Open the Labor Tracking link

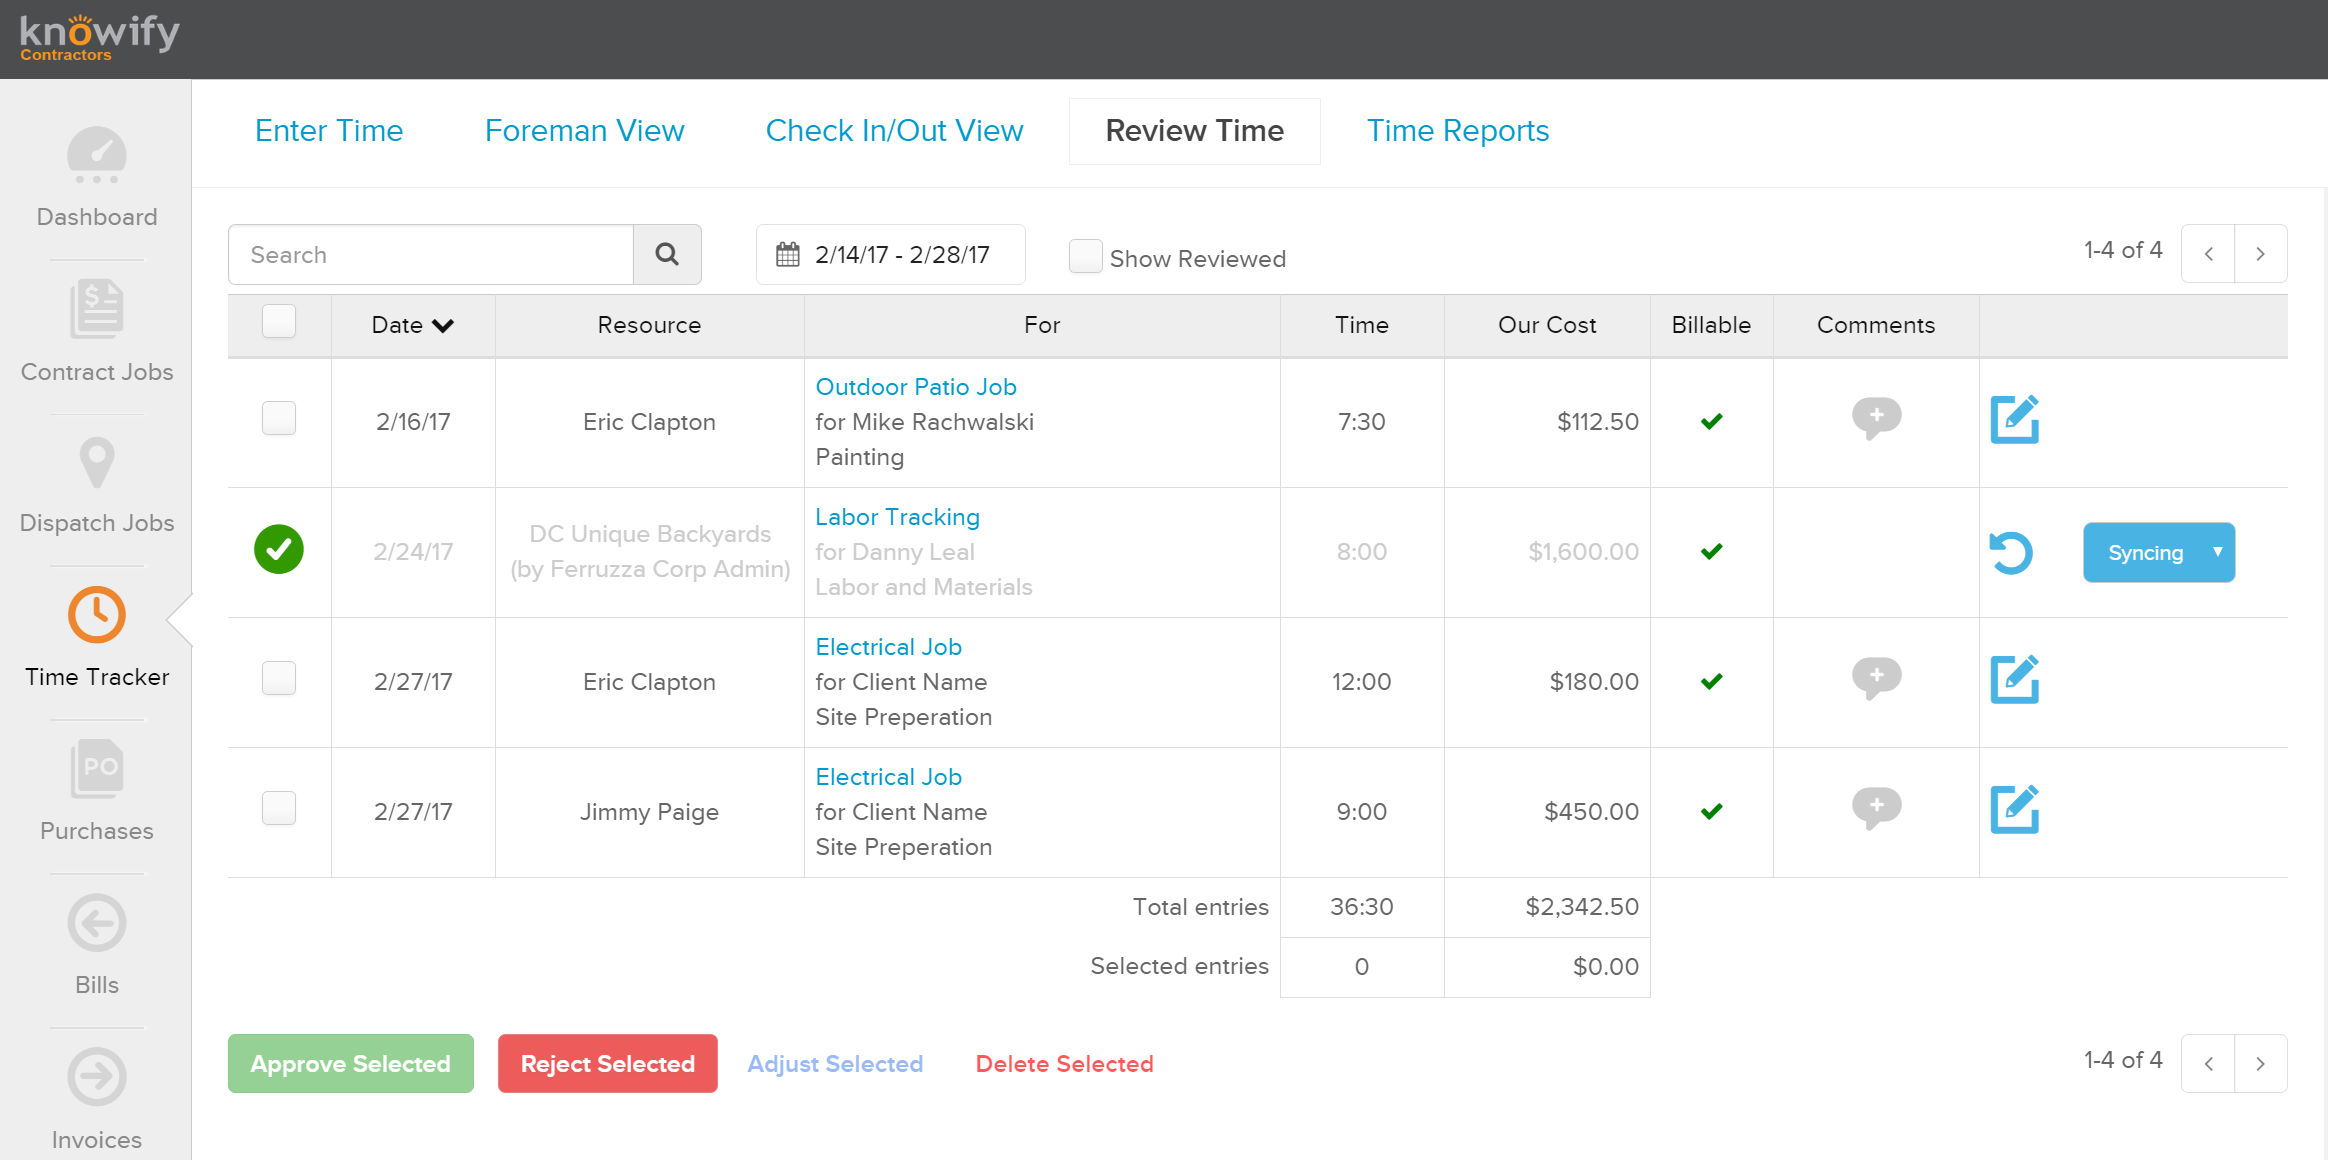click(898, 517)
